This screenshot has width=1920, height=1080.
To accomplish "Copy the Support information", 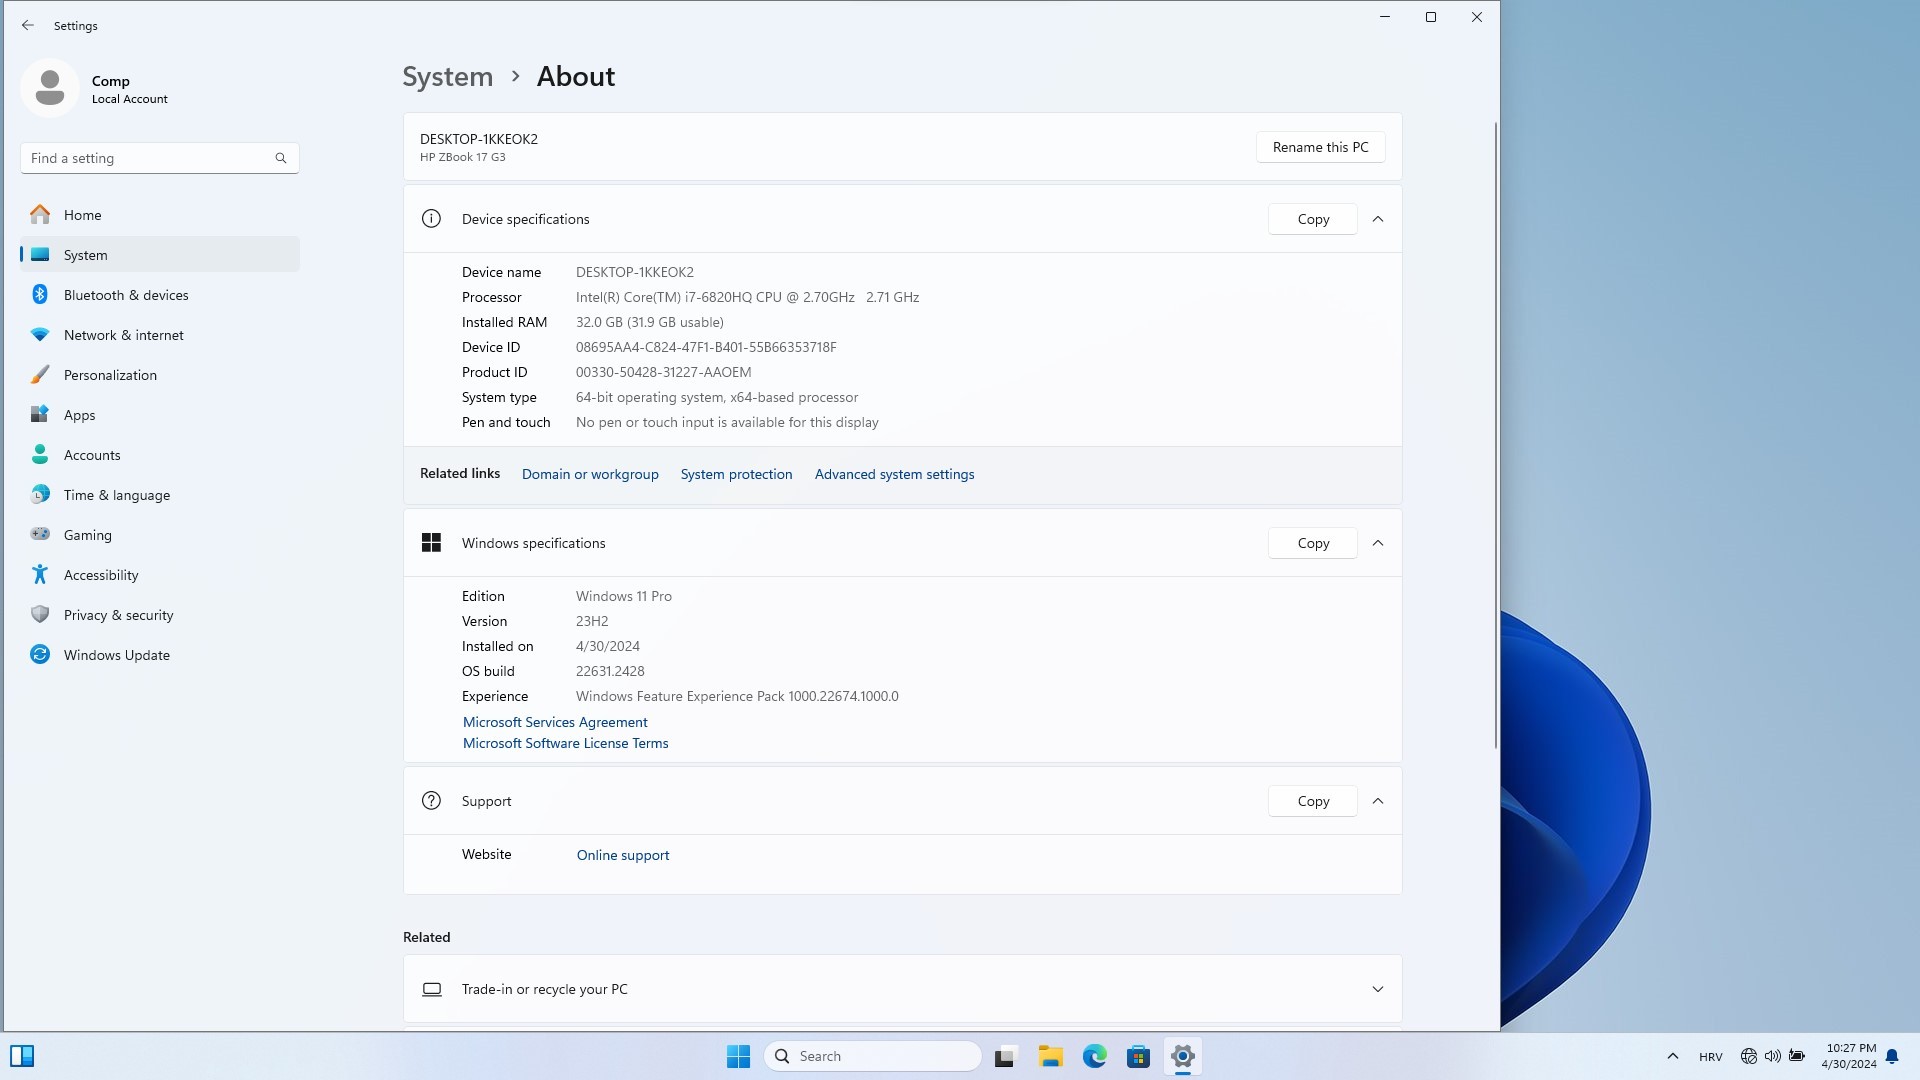I will coord(1313,801).
